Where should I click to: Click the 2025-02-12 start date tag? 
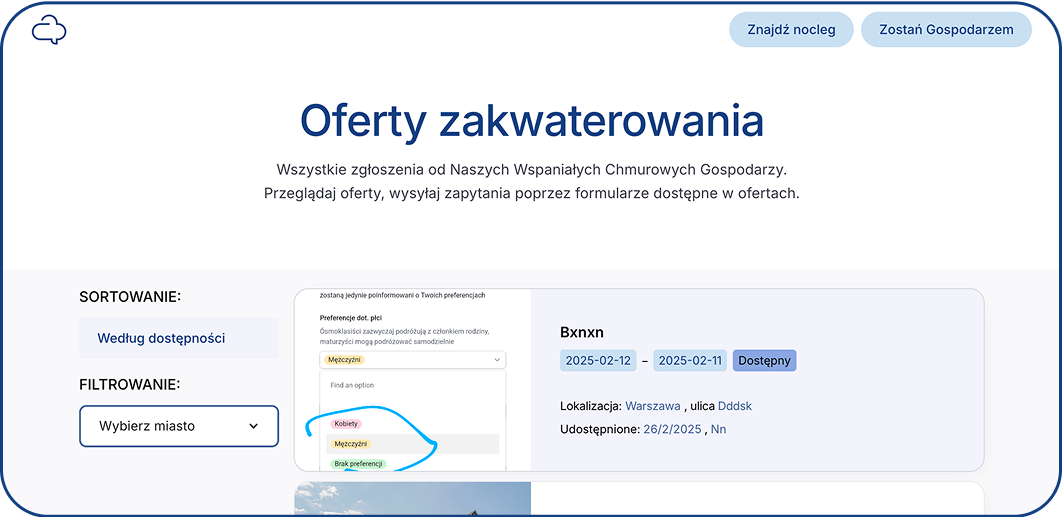[598, 360]
